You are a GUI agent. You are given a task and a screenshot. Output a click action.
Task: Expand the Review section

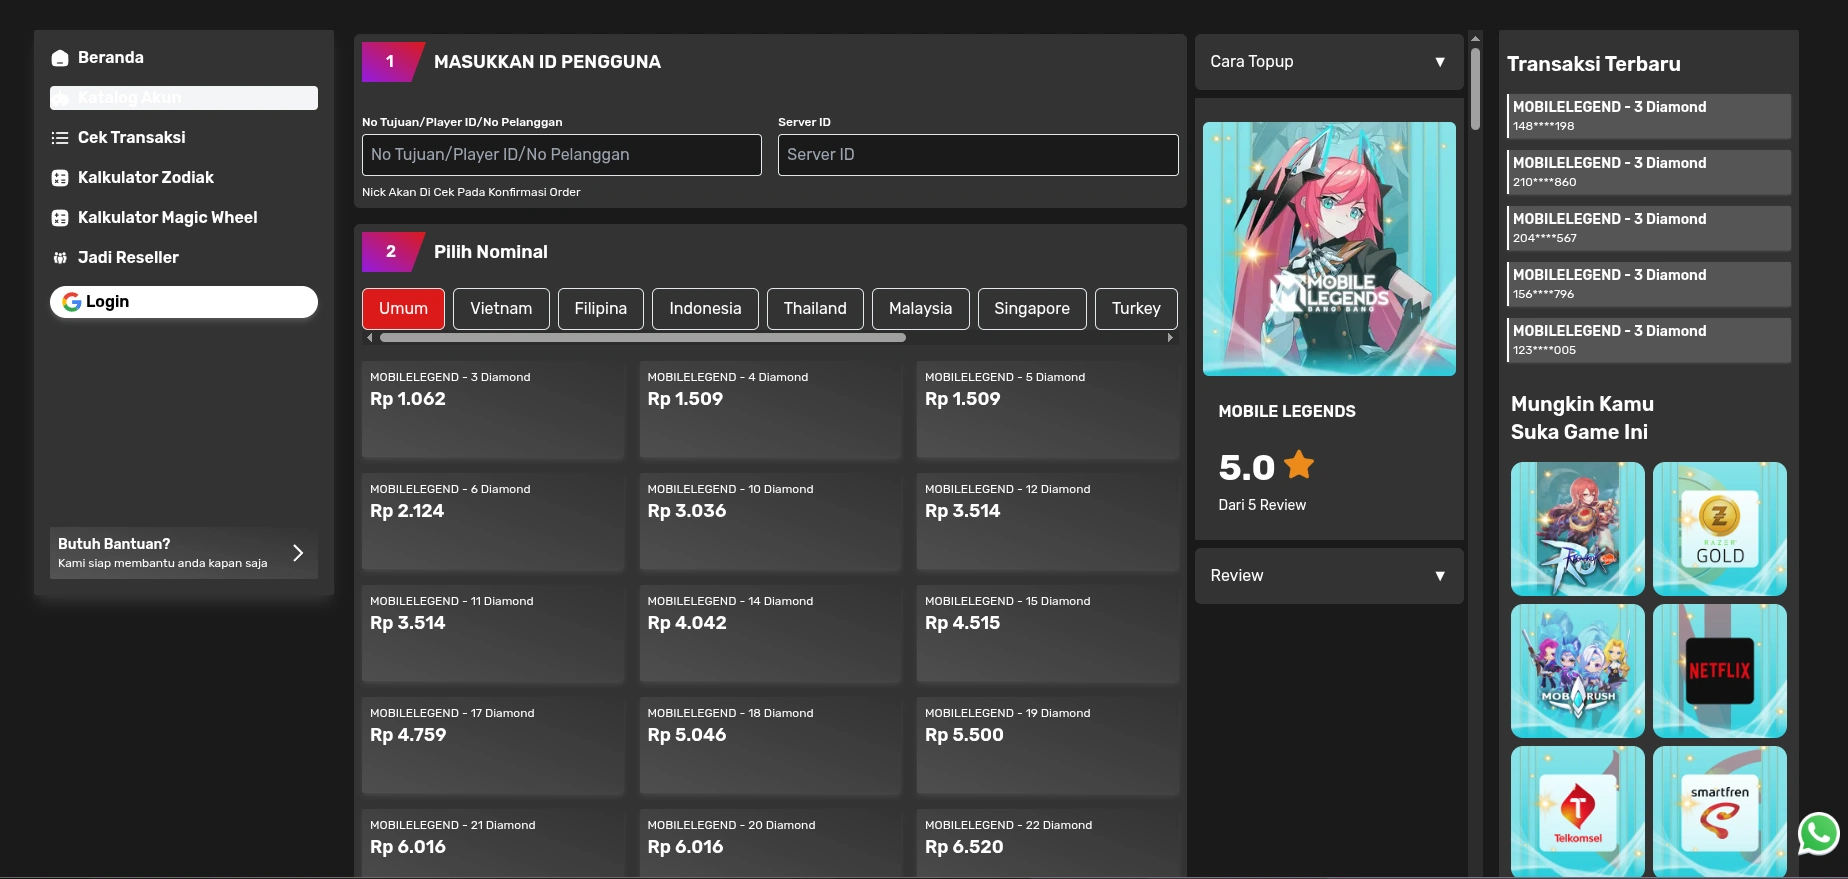point(1328,576)
